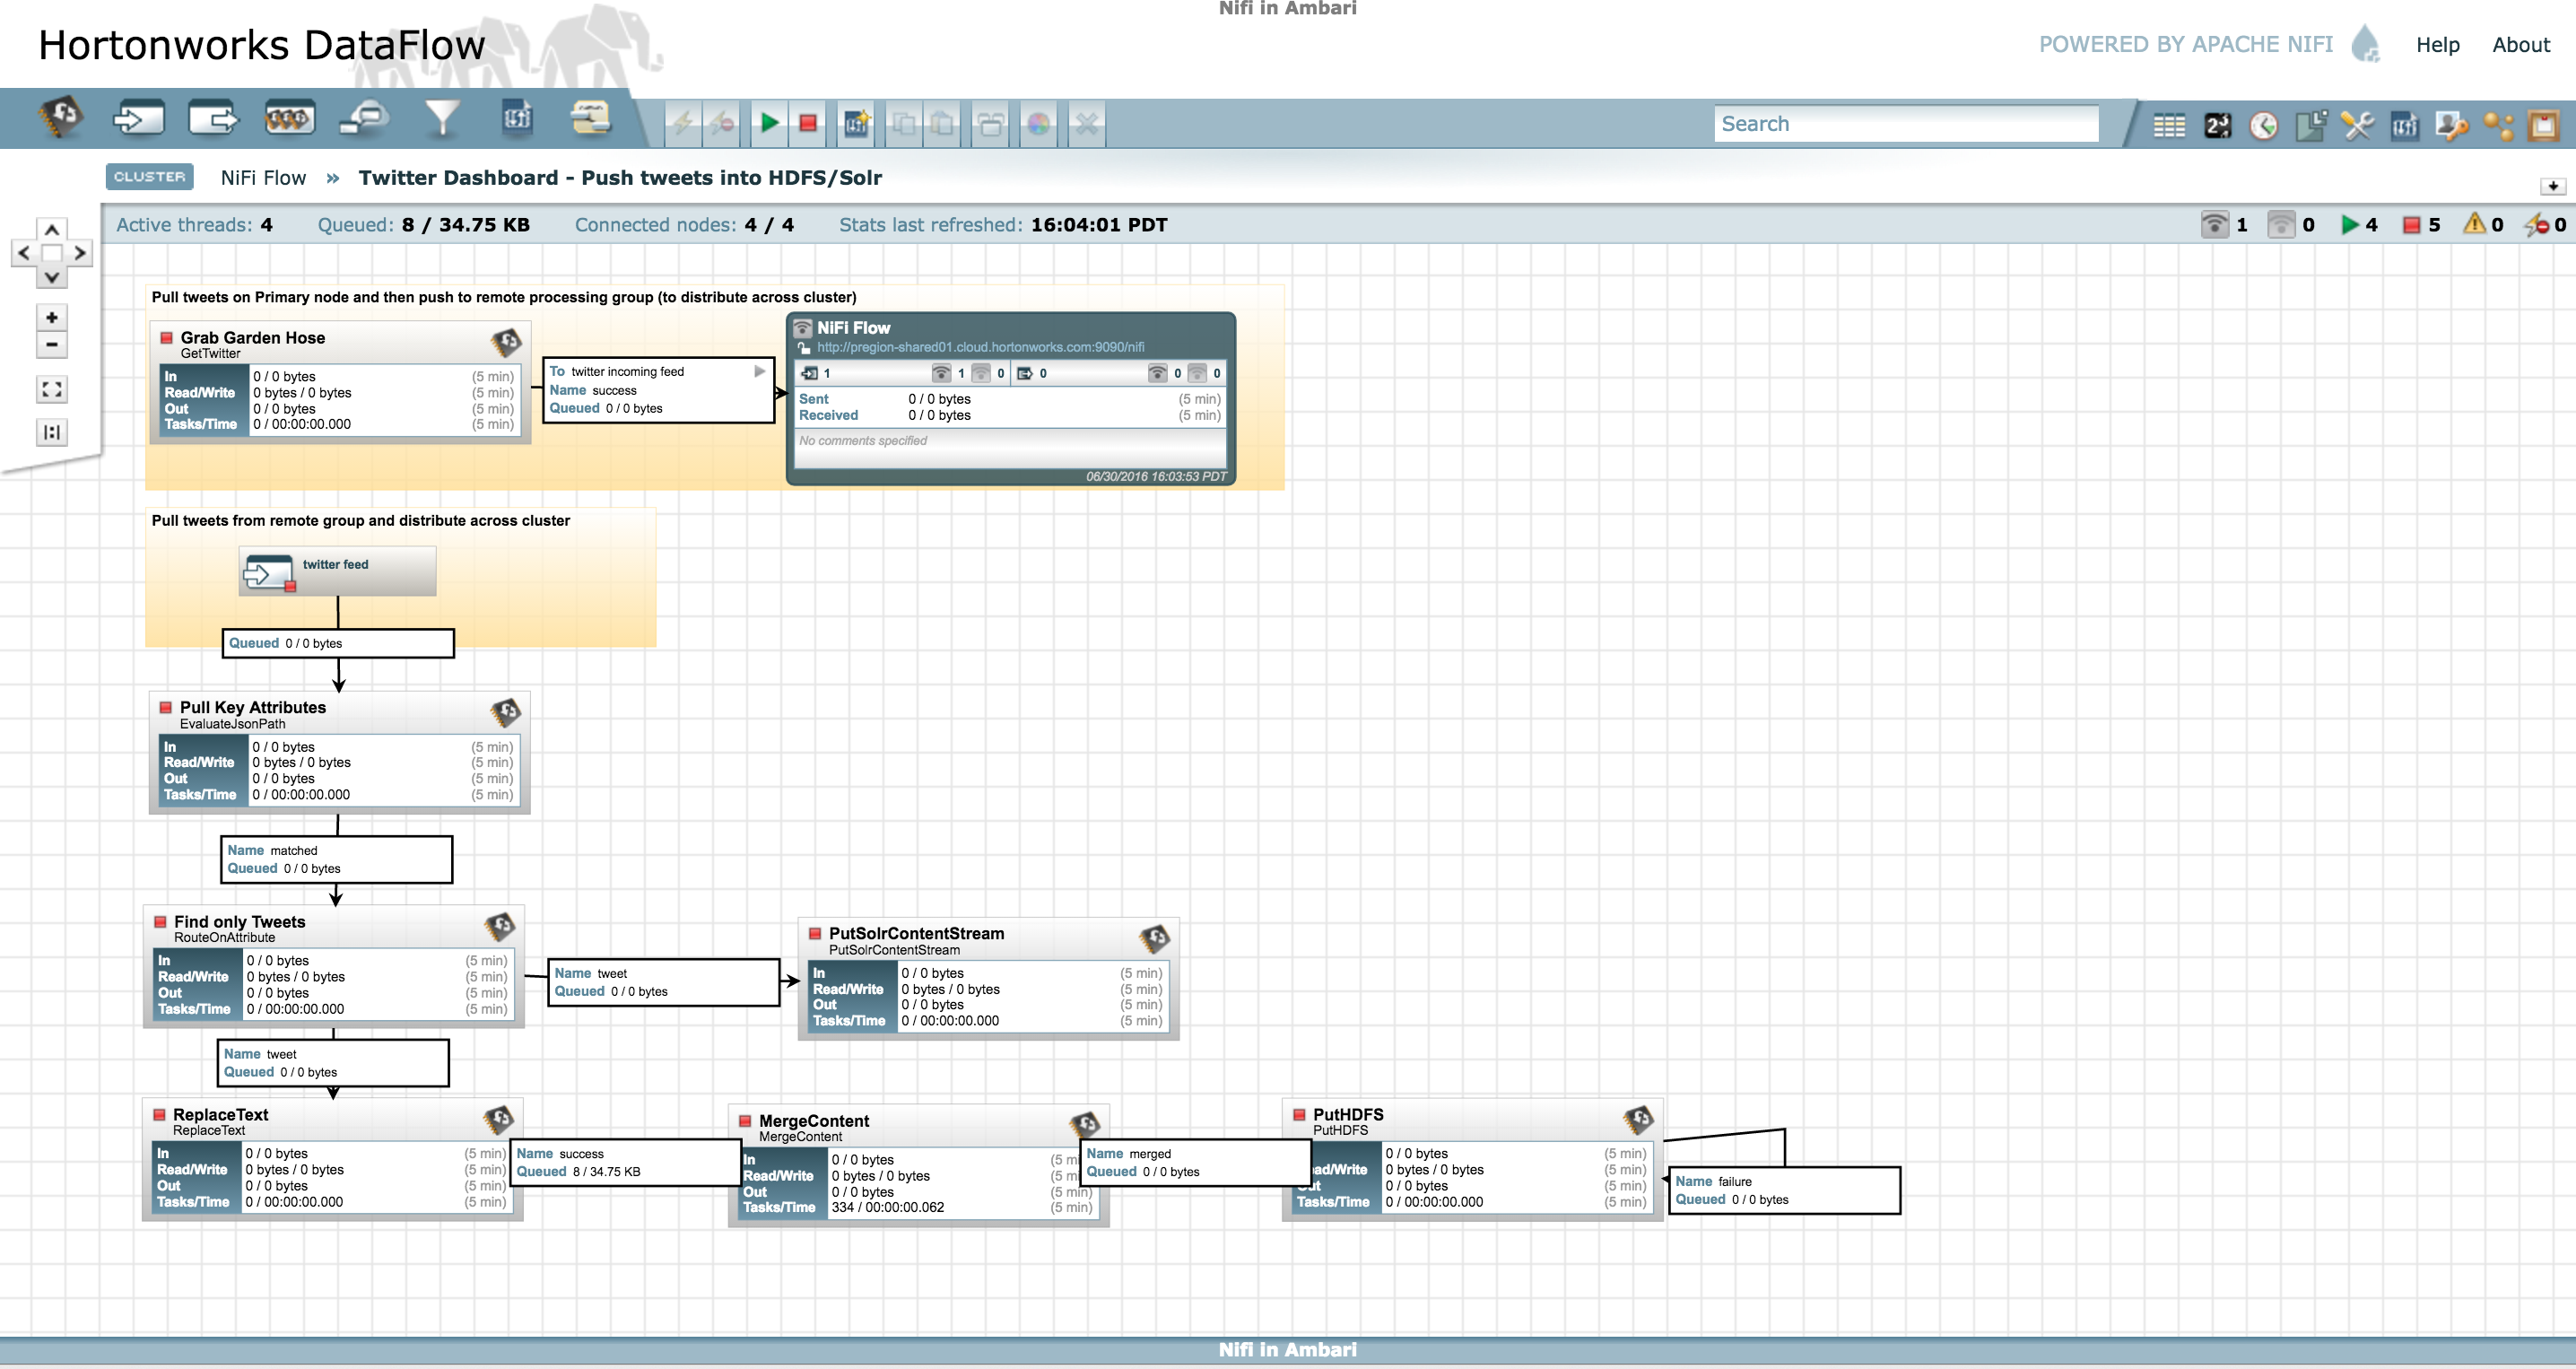Stop selected components with red stop button
Screen dimensions: 2576x1369
[808, 123]
